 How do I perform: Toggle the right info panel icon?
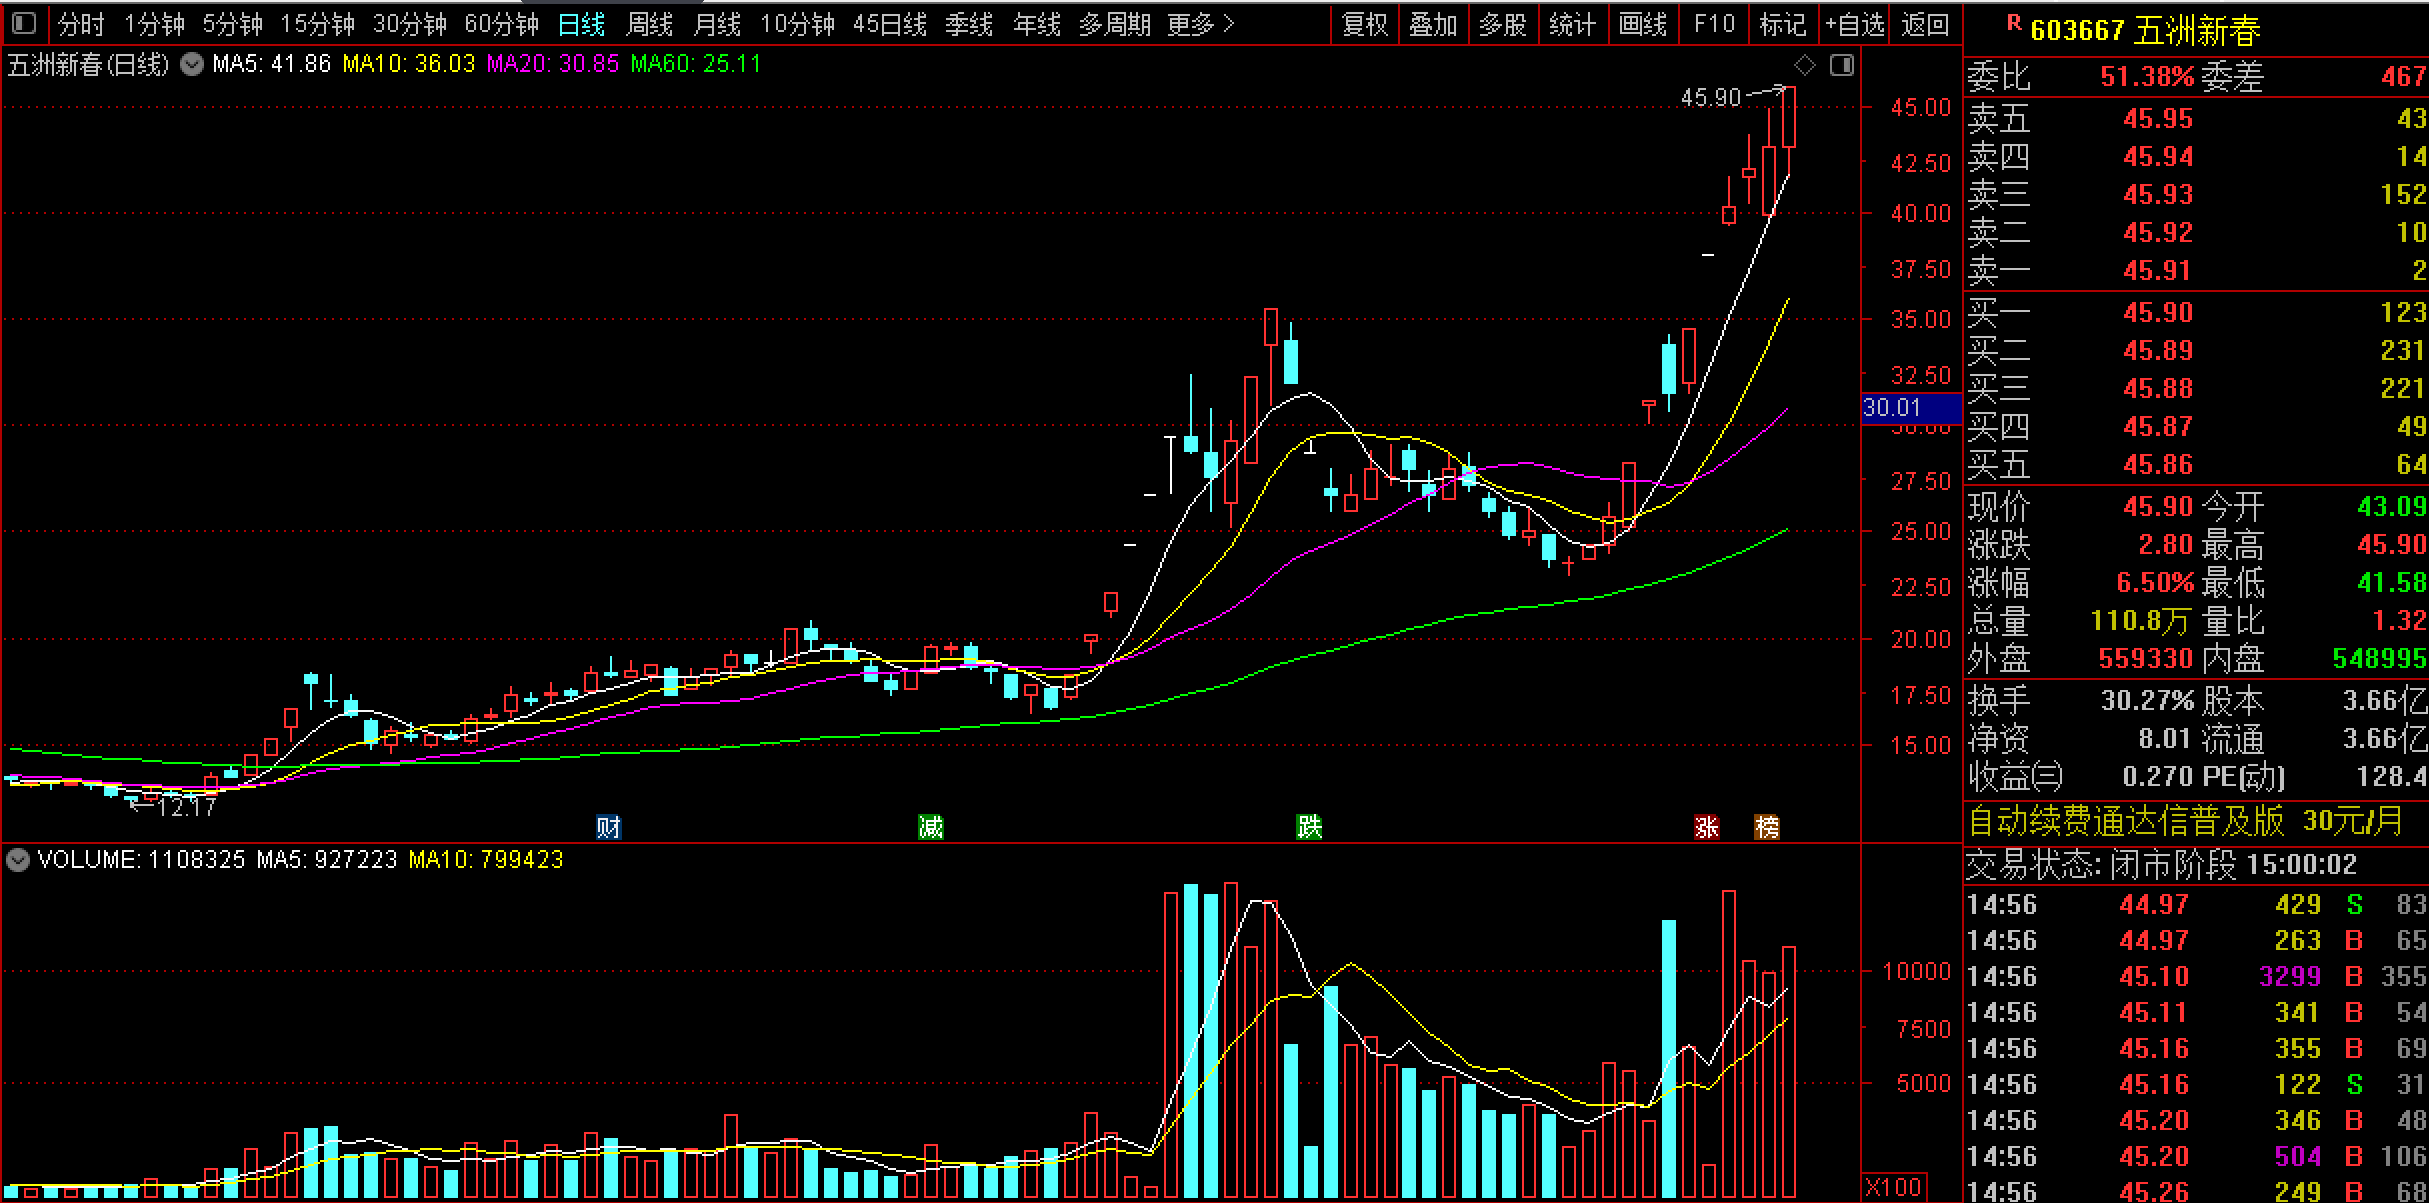point(1841,65)
